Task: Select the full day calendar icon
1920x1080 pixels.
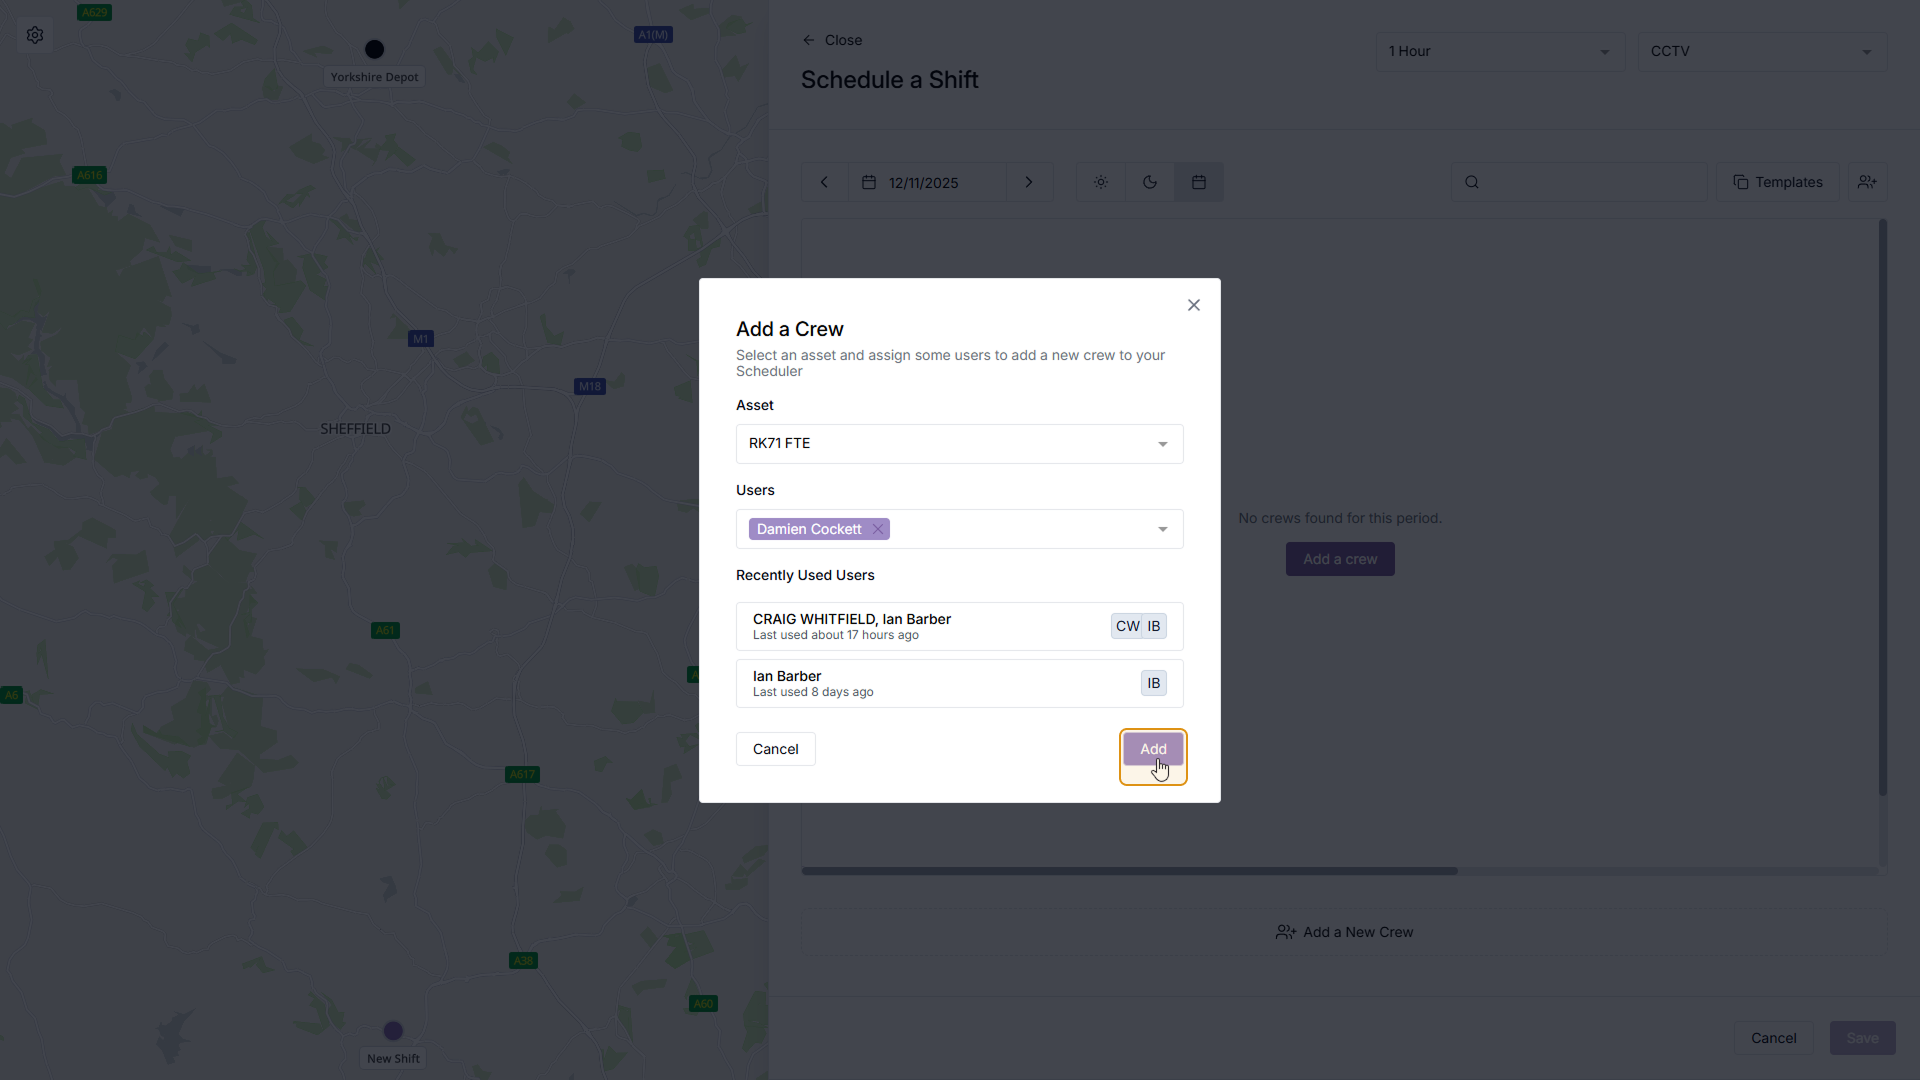Action: pos(1199,182)
